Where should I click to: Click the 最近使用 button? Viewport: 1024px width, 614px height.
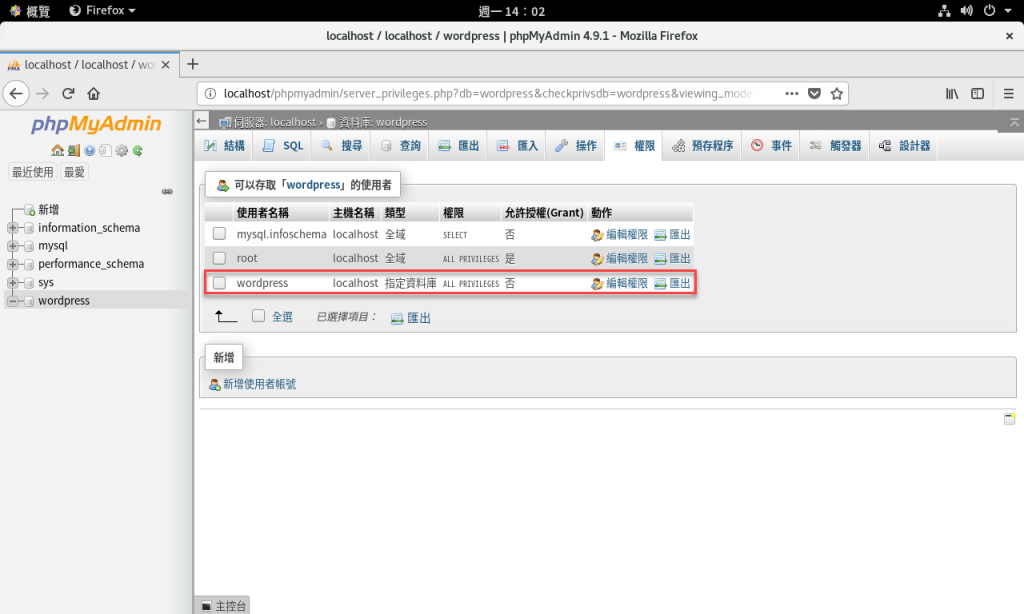coord(33,172)
